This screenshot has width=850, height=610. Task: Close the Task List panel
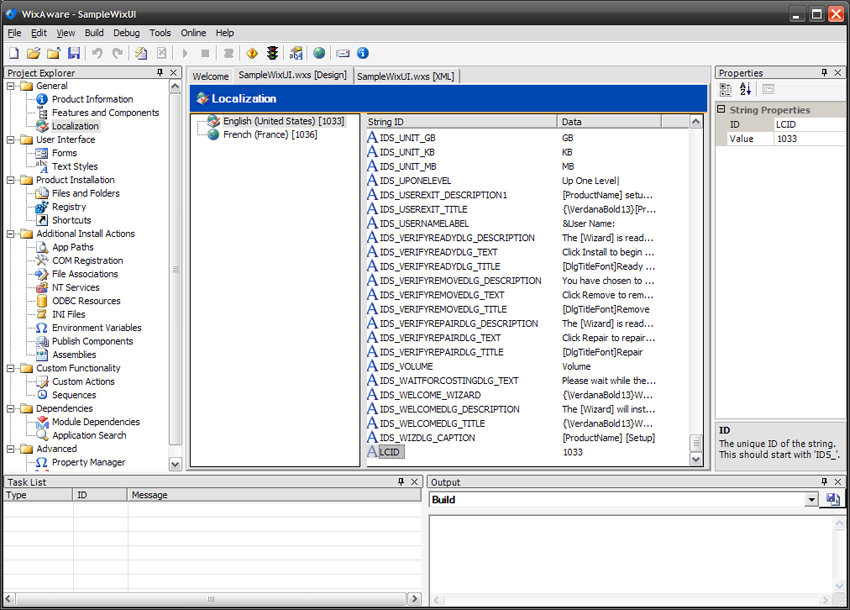click(415, 482)
